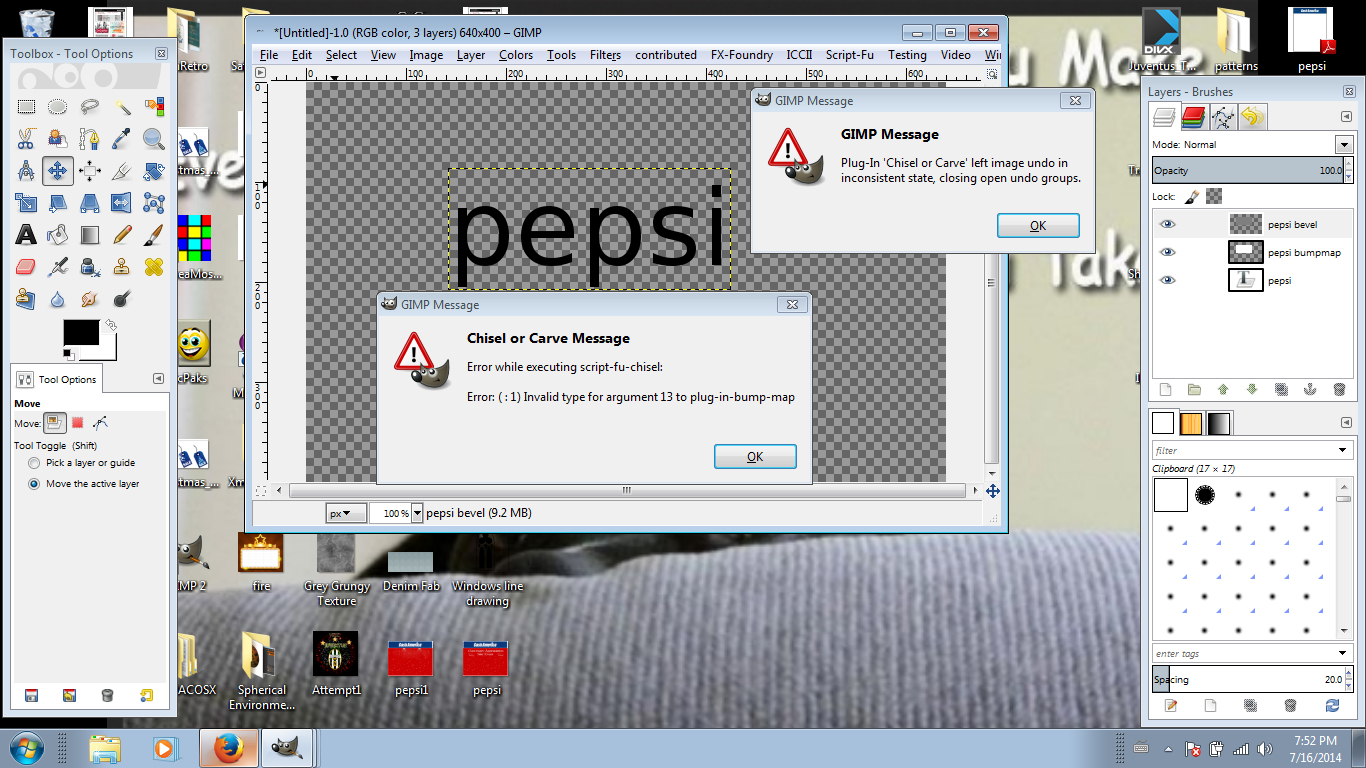
Task: Raise layer with green up arrow
Action: pyautogui.click(x=1222, y=390)
